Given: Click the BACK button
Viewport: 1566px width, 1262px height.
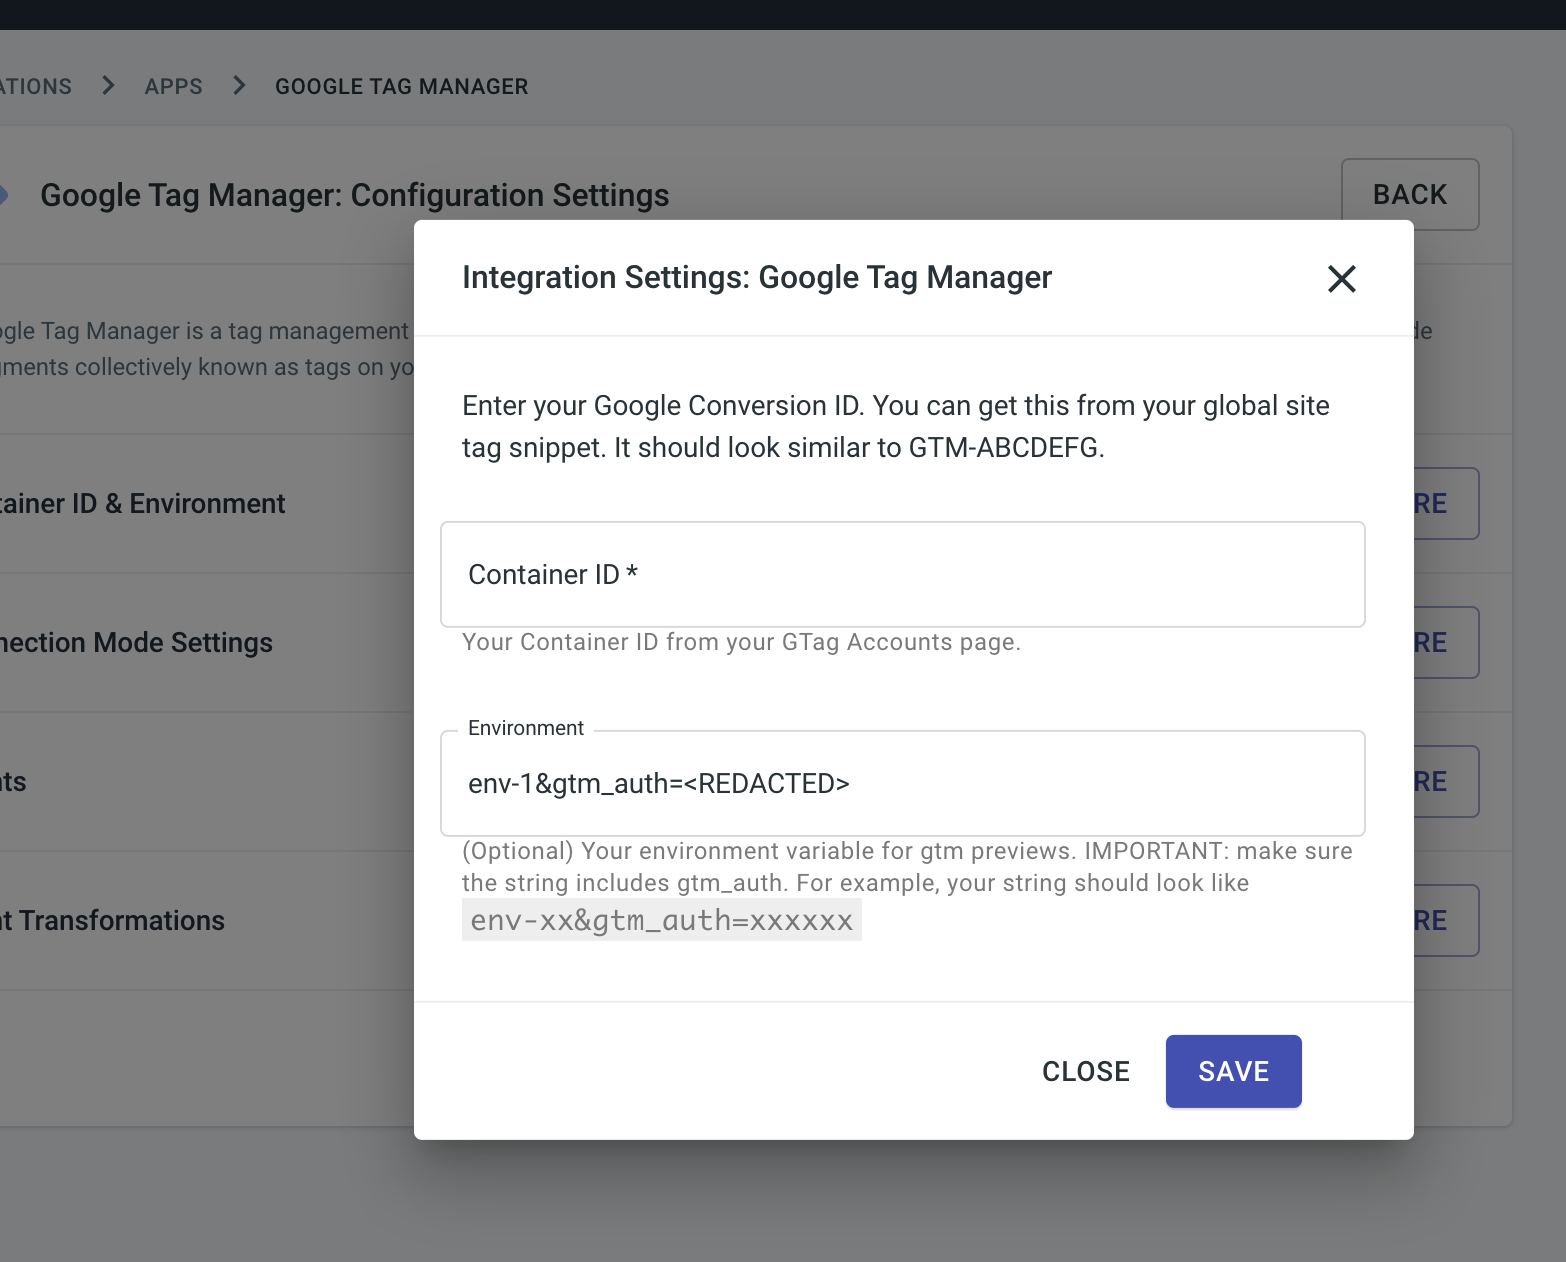Looking at the screenshot, I should [1409, 195].
